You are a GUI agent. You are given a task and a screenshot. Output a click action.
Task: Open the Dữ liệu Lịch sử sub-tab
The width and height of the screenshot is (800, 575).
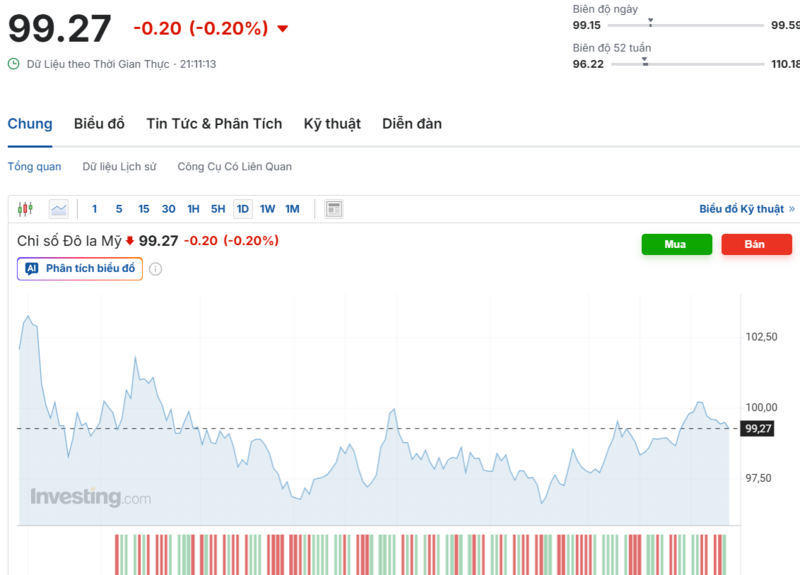(119, 167)
